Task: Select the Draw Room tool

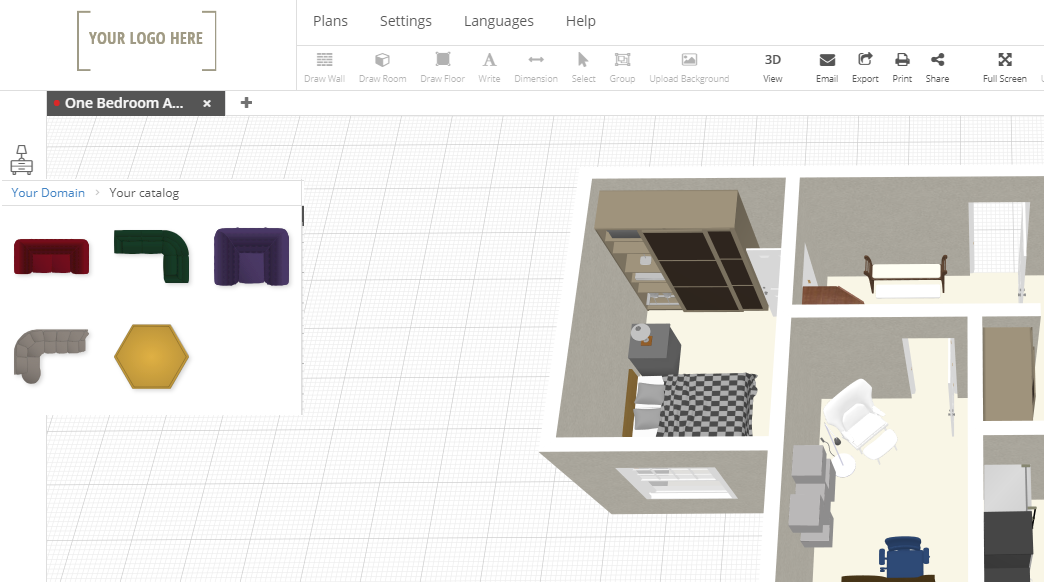Action: 382,67
